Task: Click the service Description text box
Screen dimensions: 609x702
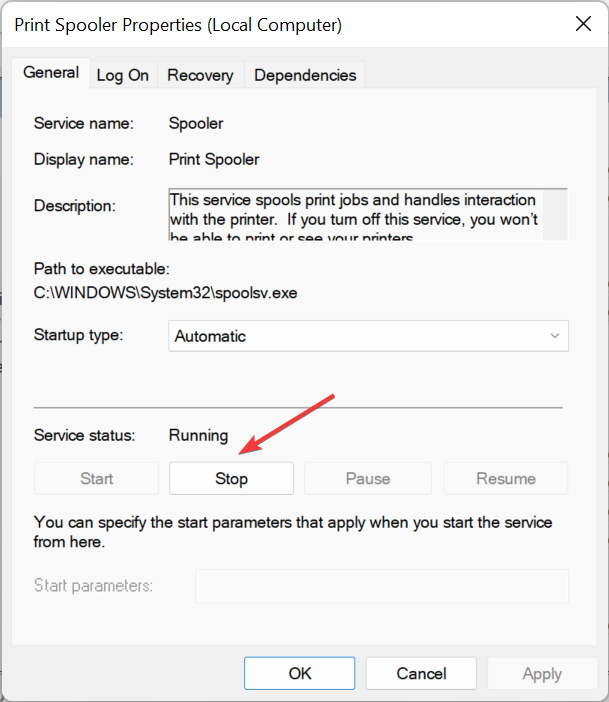Action: tap(355, 214)
